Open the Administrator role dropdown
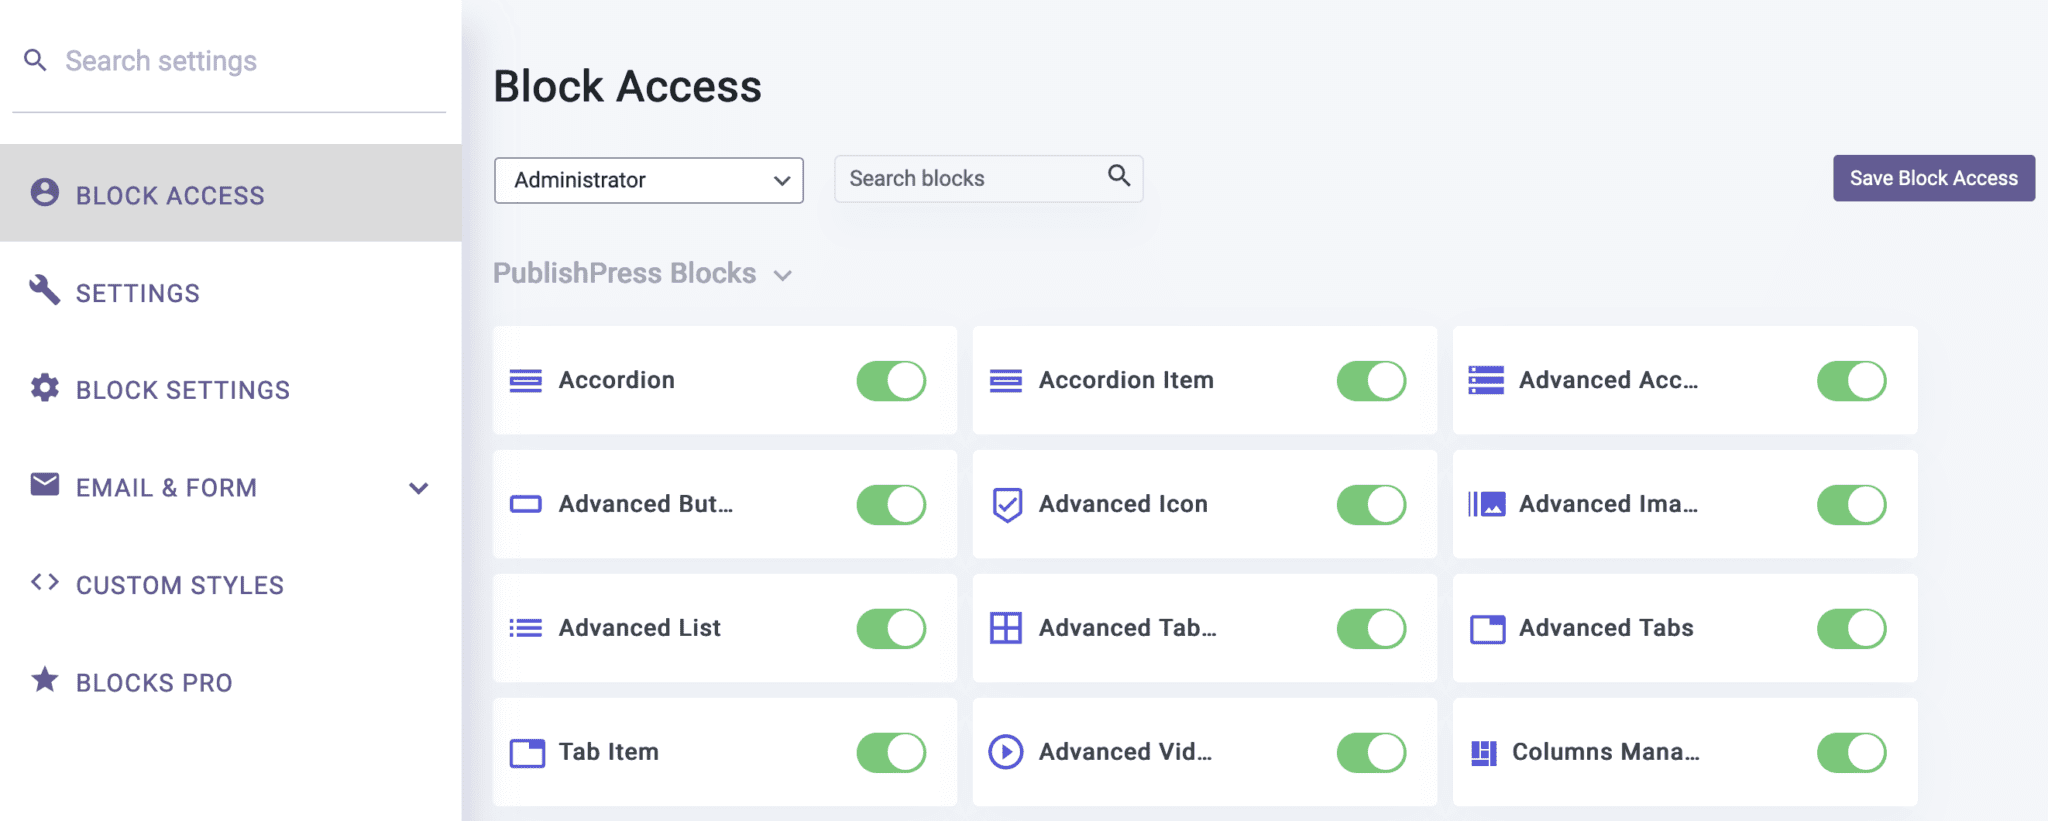Viewport: 2048px width, 821px height. point(649,180)
